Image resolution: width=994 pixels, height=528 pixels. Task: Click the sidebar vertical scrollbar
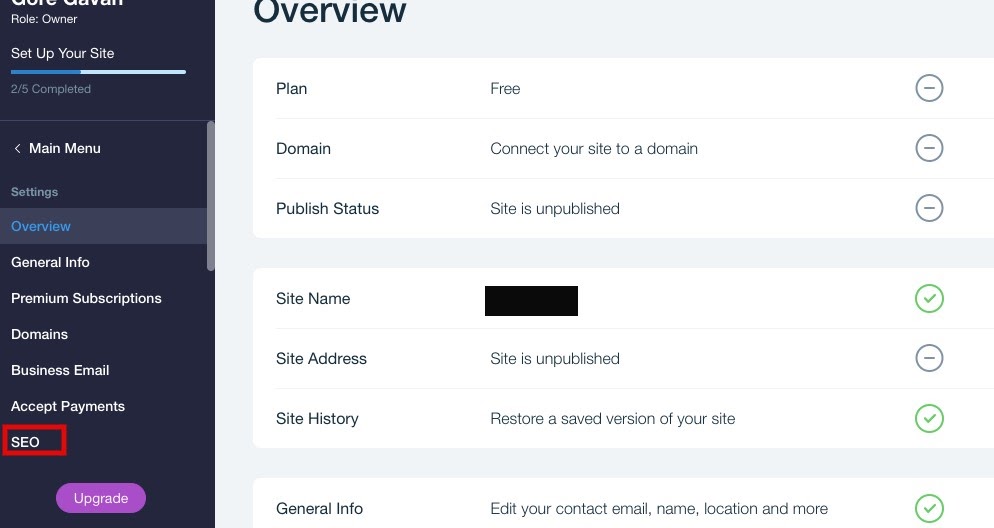tap(210, 195)
